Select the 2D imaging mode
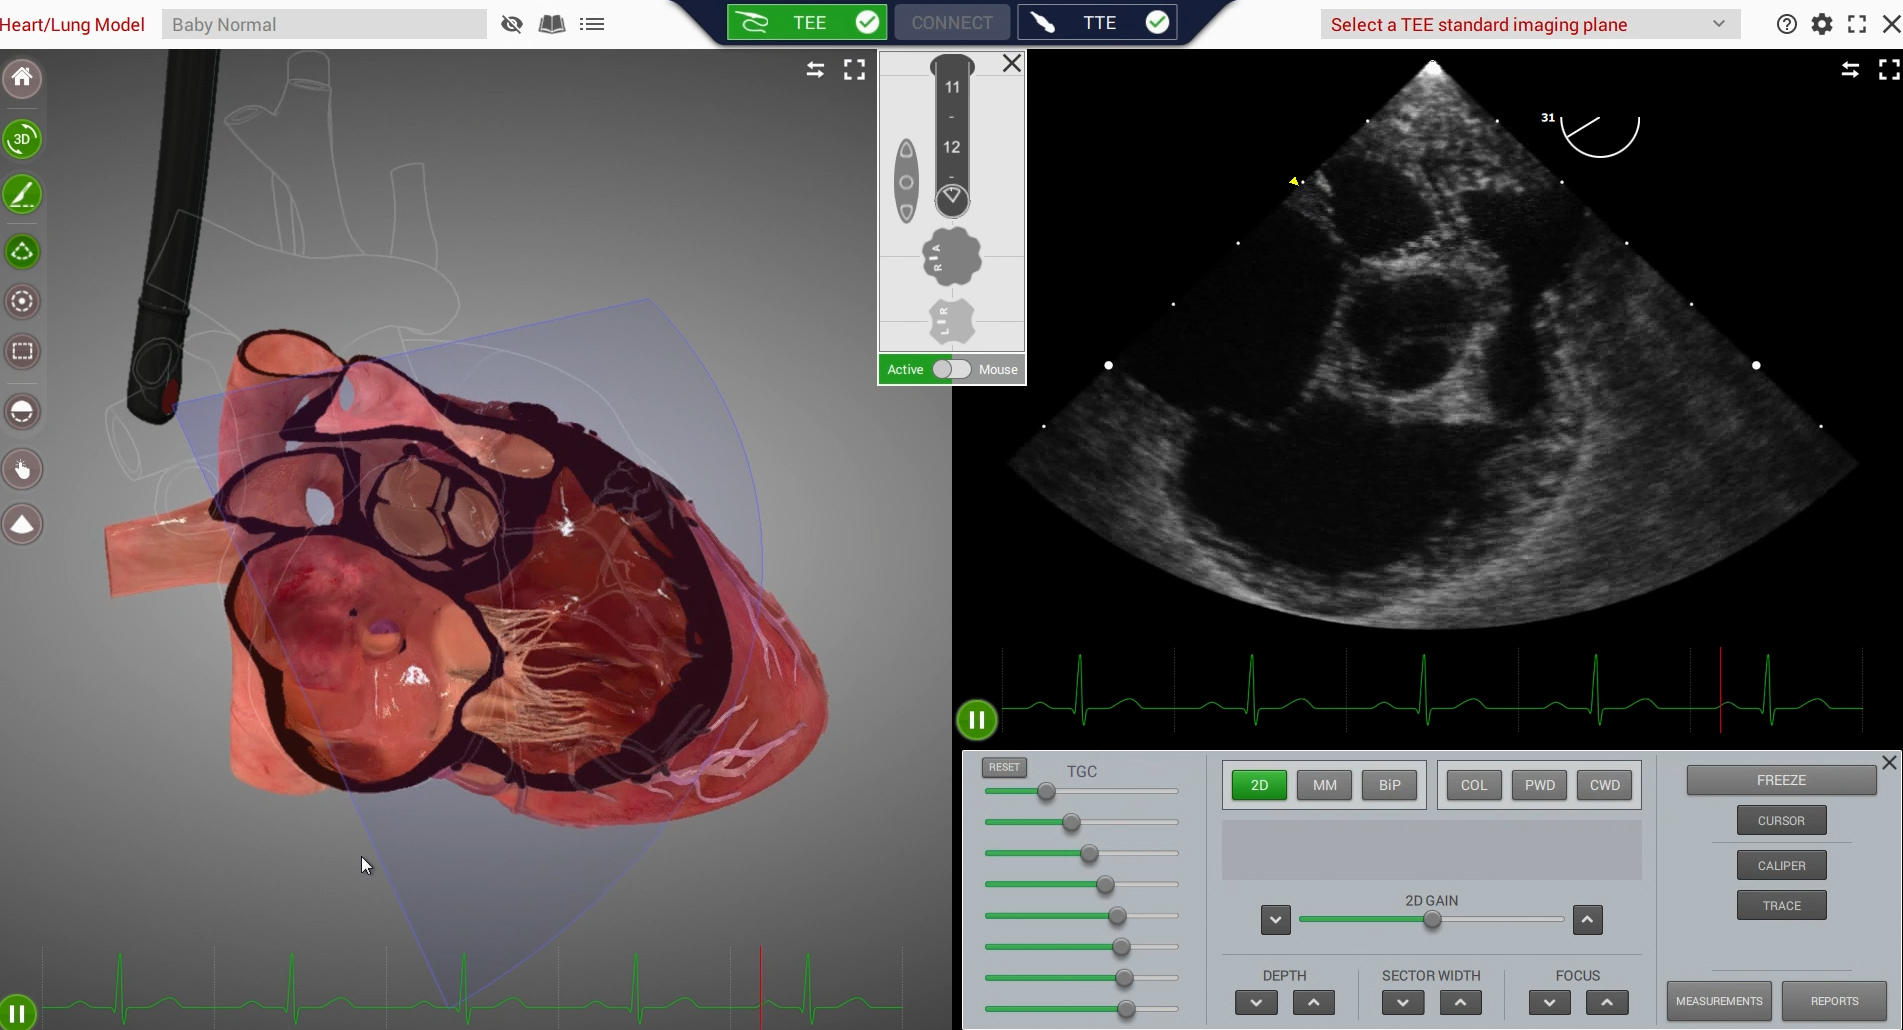The height and width of the screenshot is (1030, 1903). pyautogui.click(x=1259, y=785)
